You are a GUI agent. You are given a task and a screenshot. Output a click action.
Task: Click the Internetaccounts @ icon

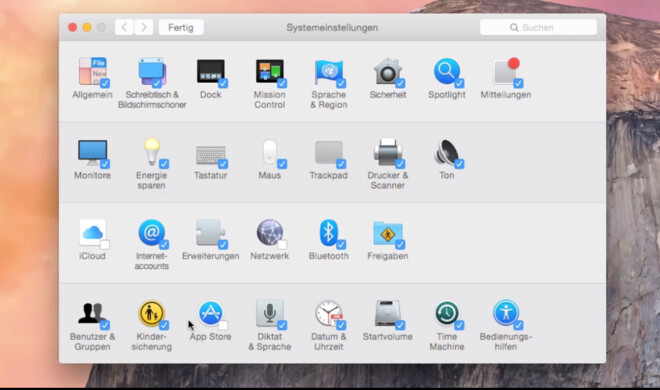pyautogui.click(x=152, y=233)
